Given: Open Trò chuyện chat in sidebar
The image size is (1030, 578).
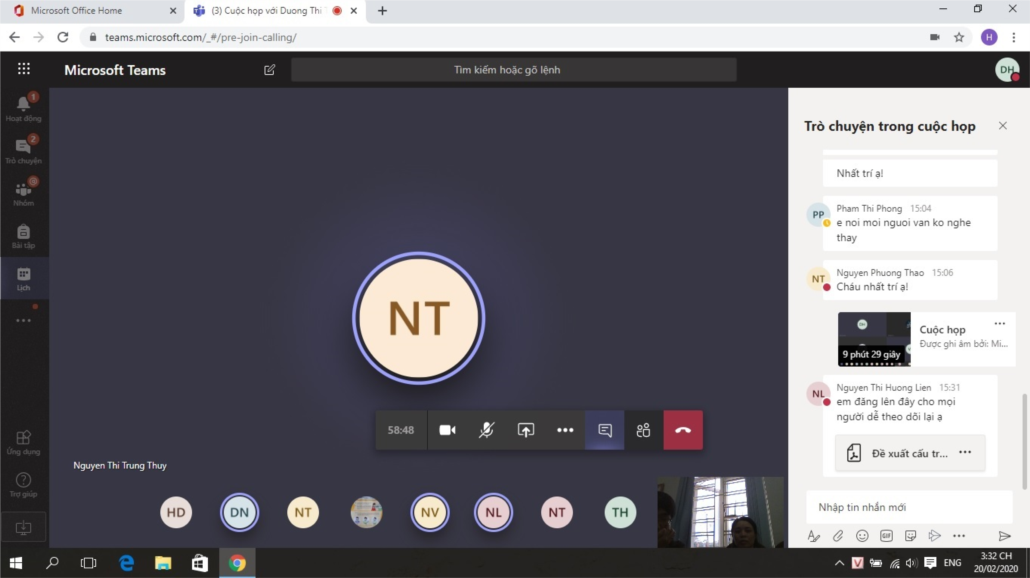Looking at the screenshot, I should point(24,150).
